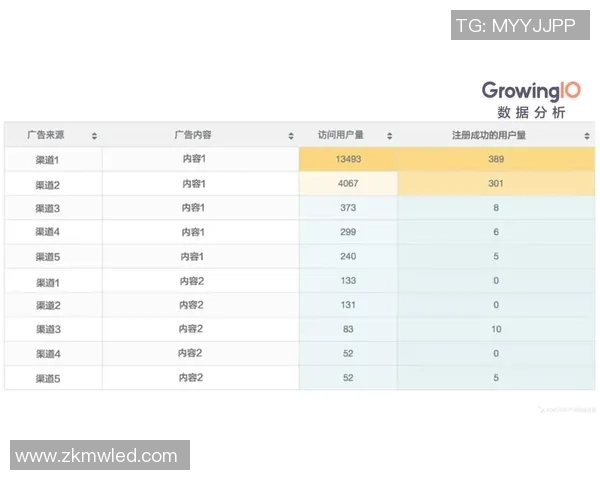
Task: Click the 访问用户量 column header text
Action: 340,135
